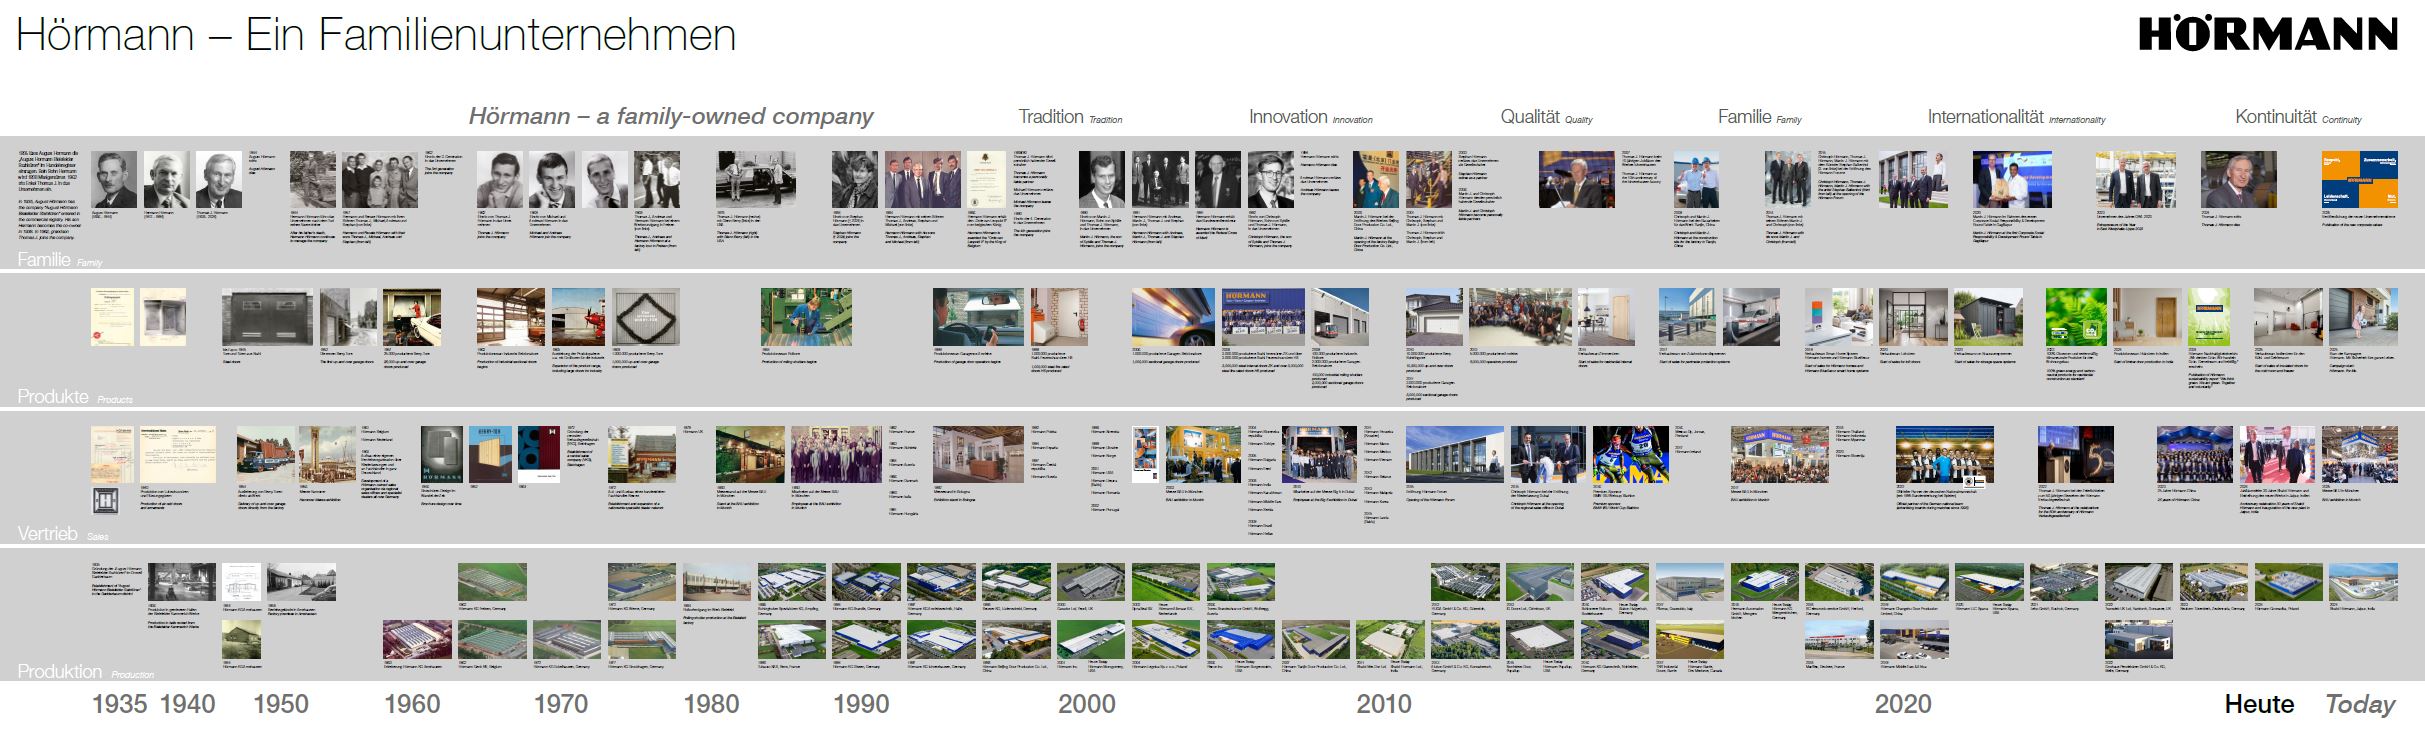Open the security bollards perimeter protection photo
Image resolution: width=2425 pixels, height=740 pixels.
coord(1687,318)
